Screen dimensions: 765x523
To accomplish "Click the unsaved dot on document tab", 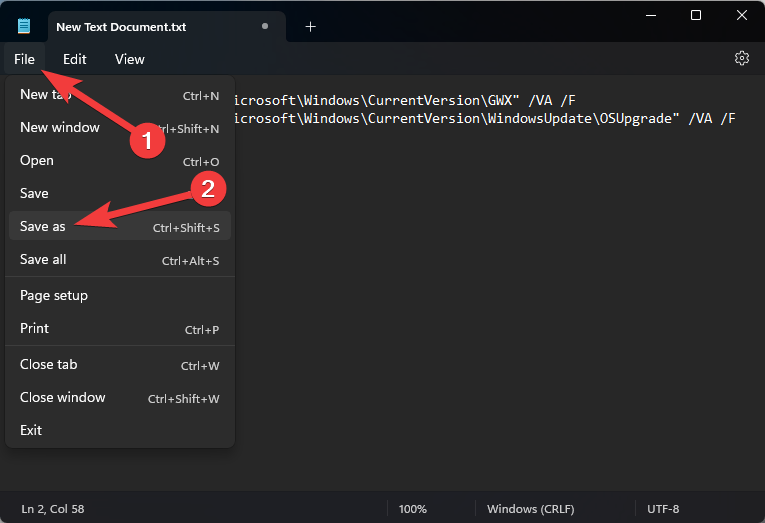I will pos(264,26).
